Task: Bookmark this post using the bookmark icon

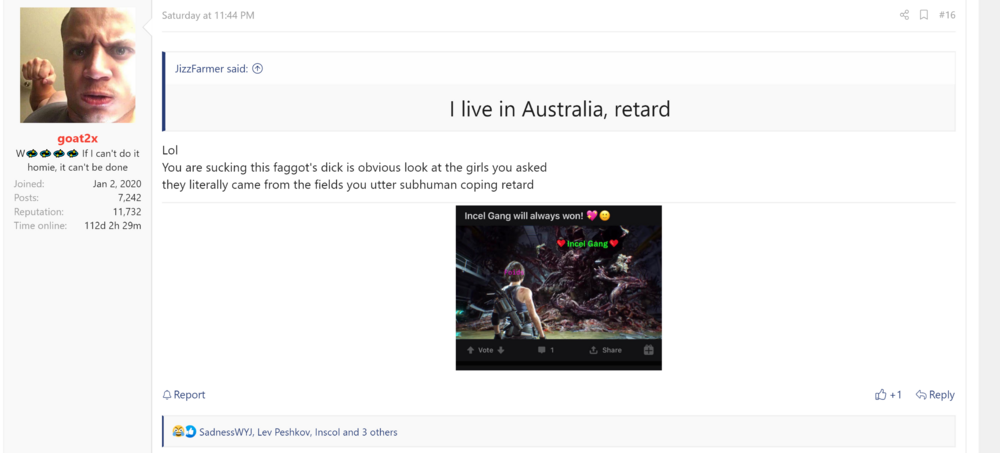Action: [x=924, y=15]
